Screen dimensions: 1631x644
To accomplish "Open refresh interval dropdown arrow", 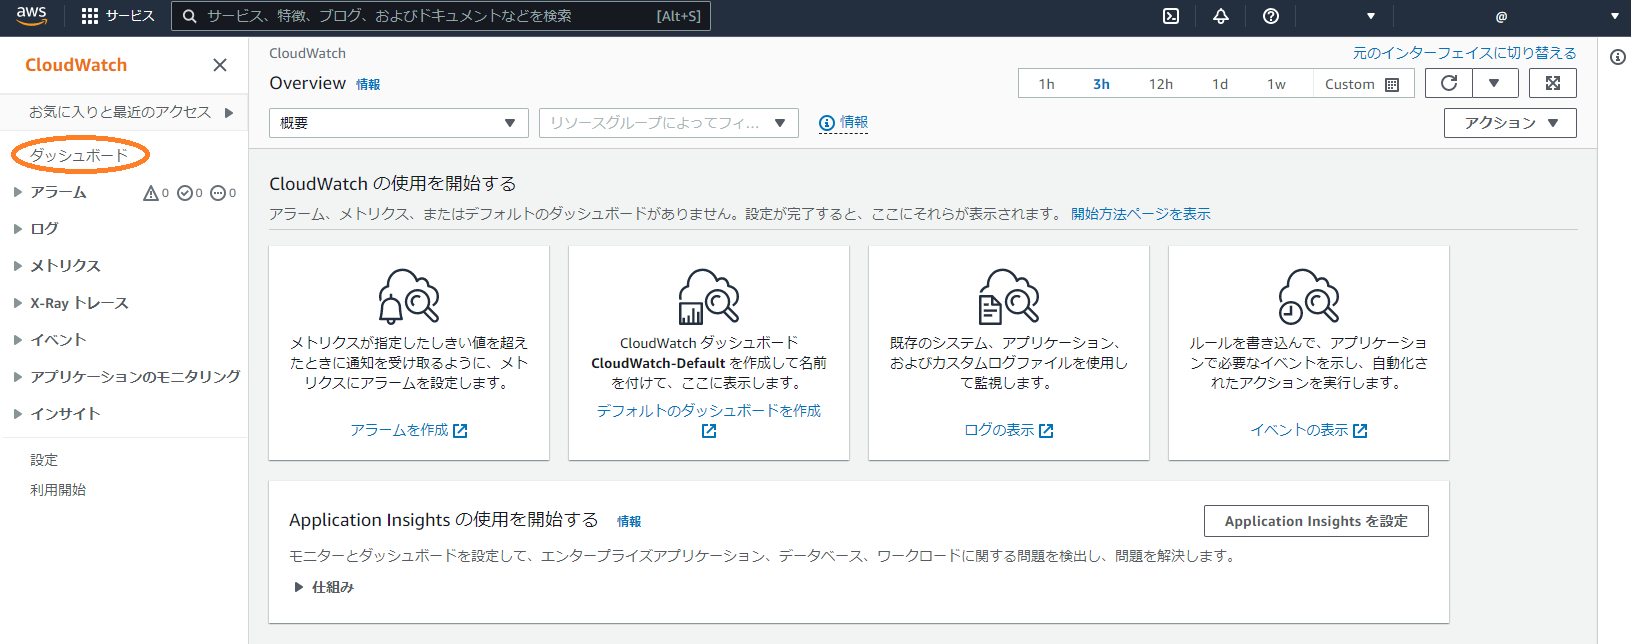I will click(x=1494, y=83).
